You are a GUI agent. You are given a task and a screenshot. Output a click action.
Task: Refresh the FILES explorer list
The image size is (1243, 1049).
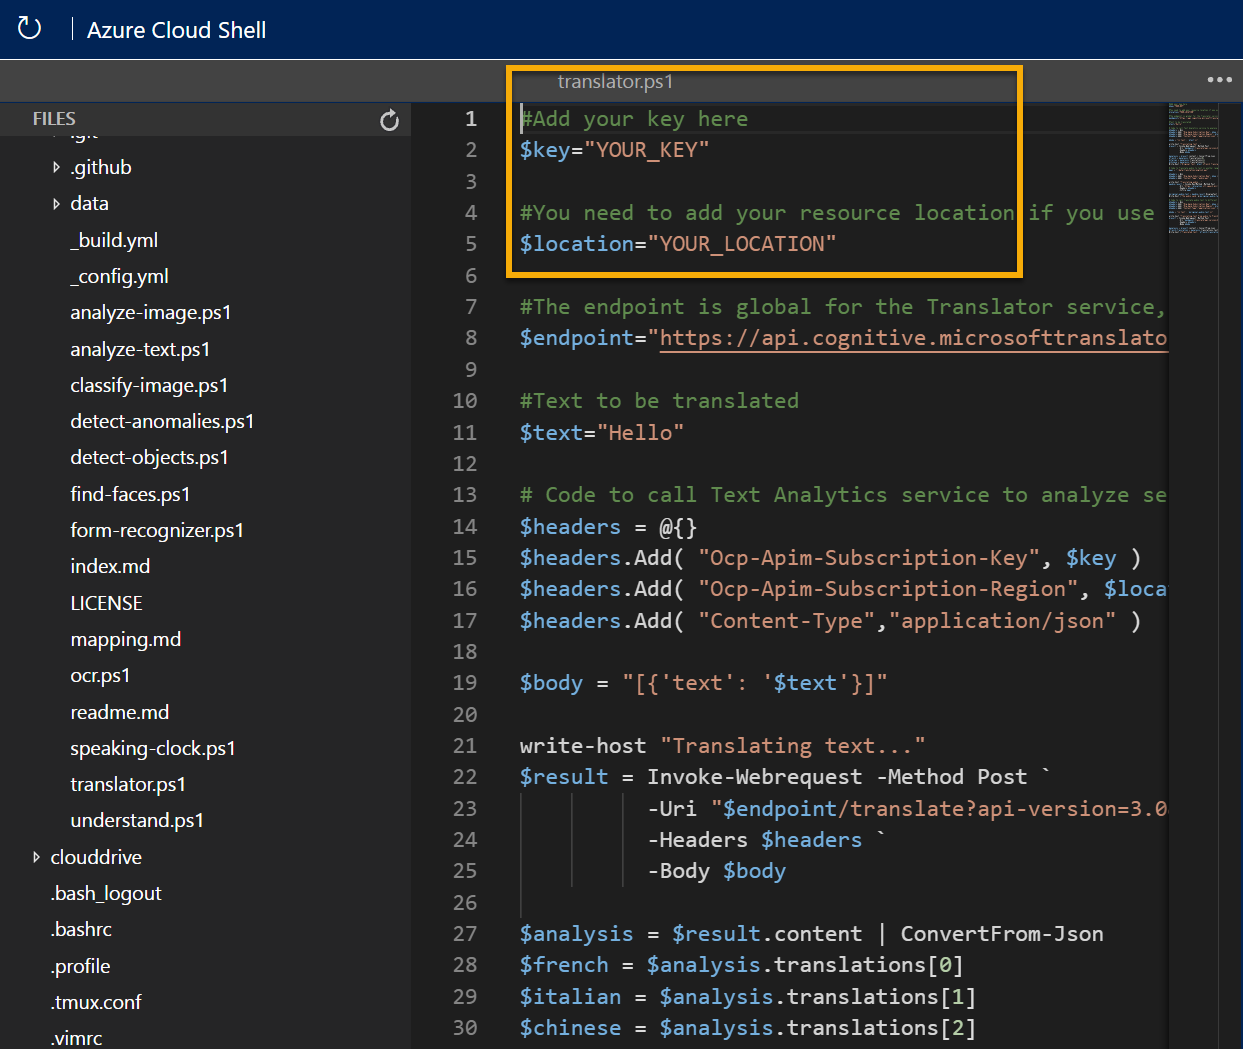click(389, 120)
